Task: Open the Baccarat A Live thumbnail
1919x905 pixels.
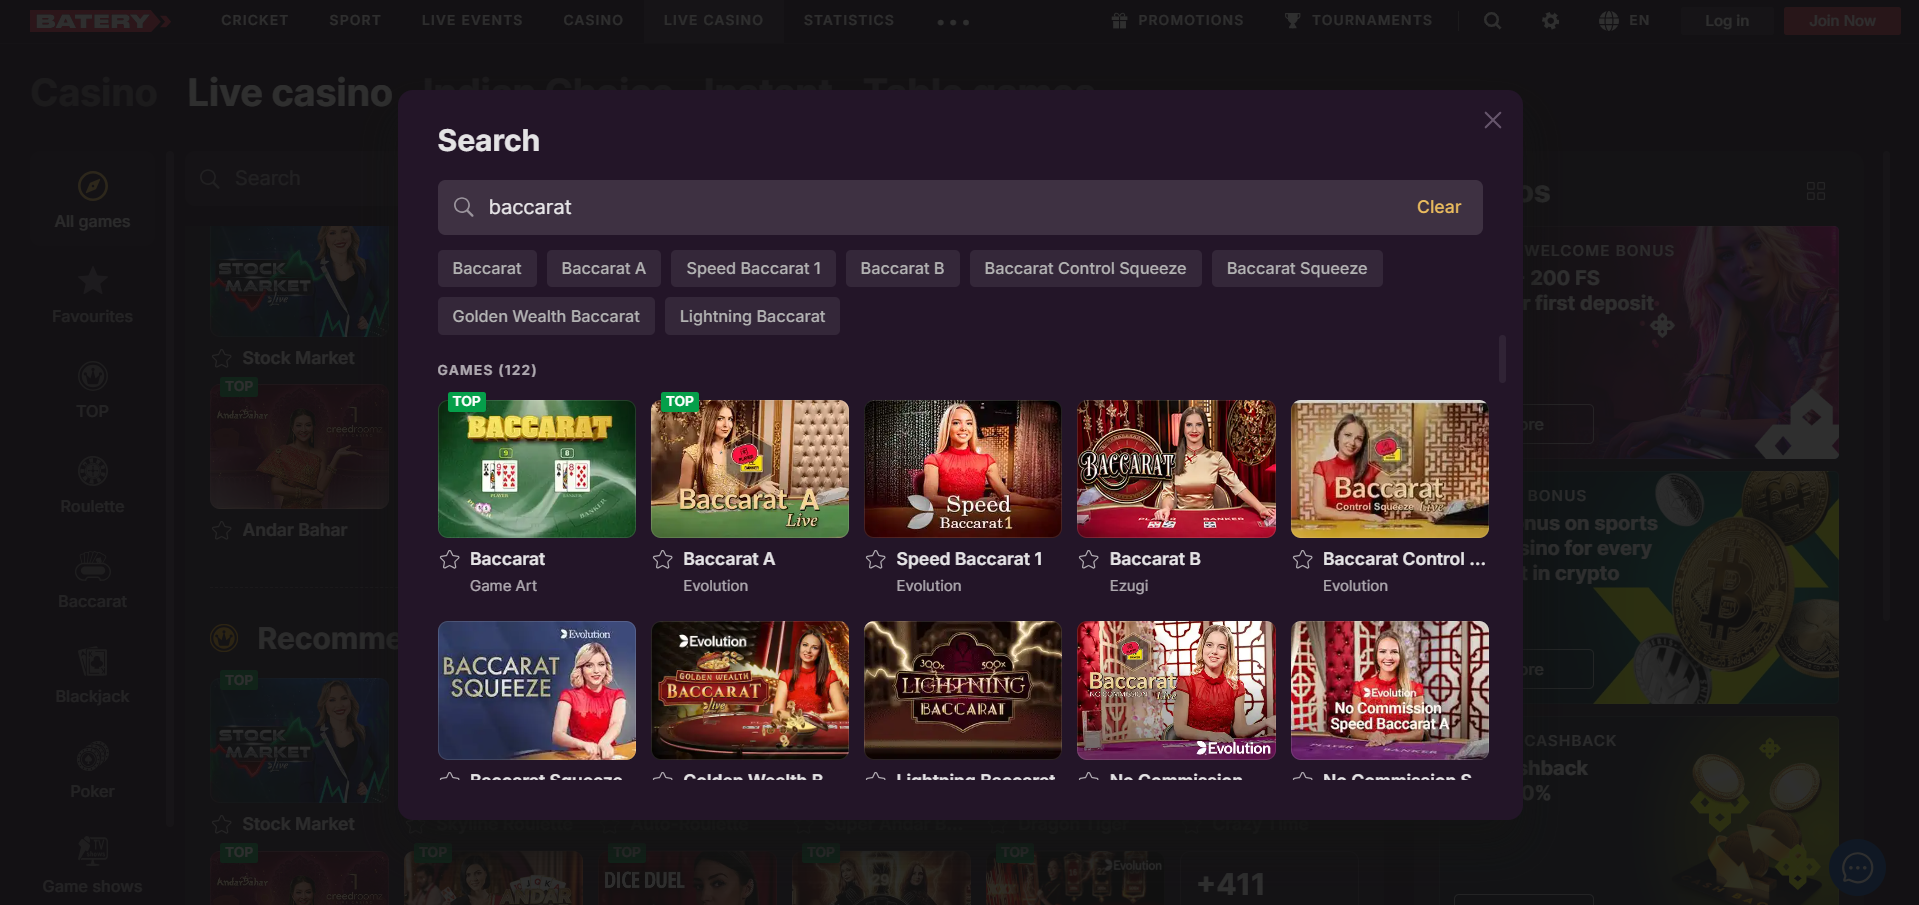Action: [x=750, y=469]
